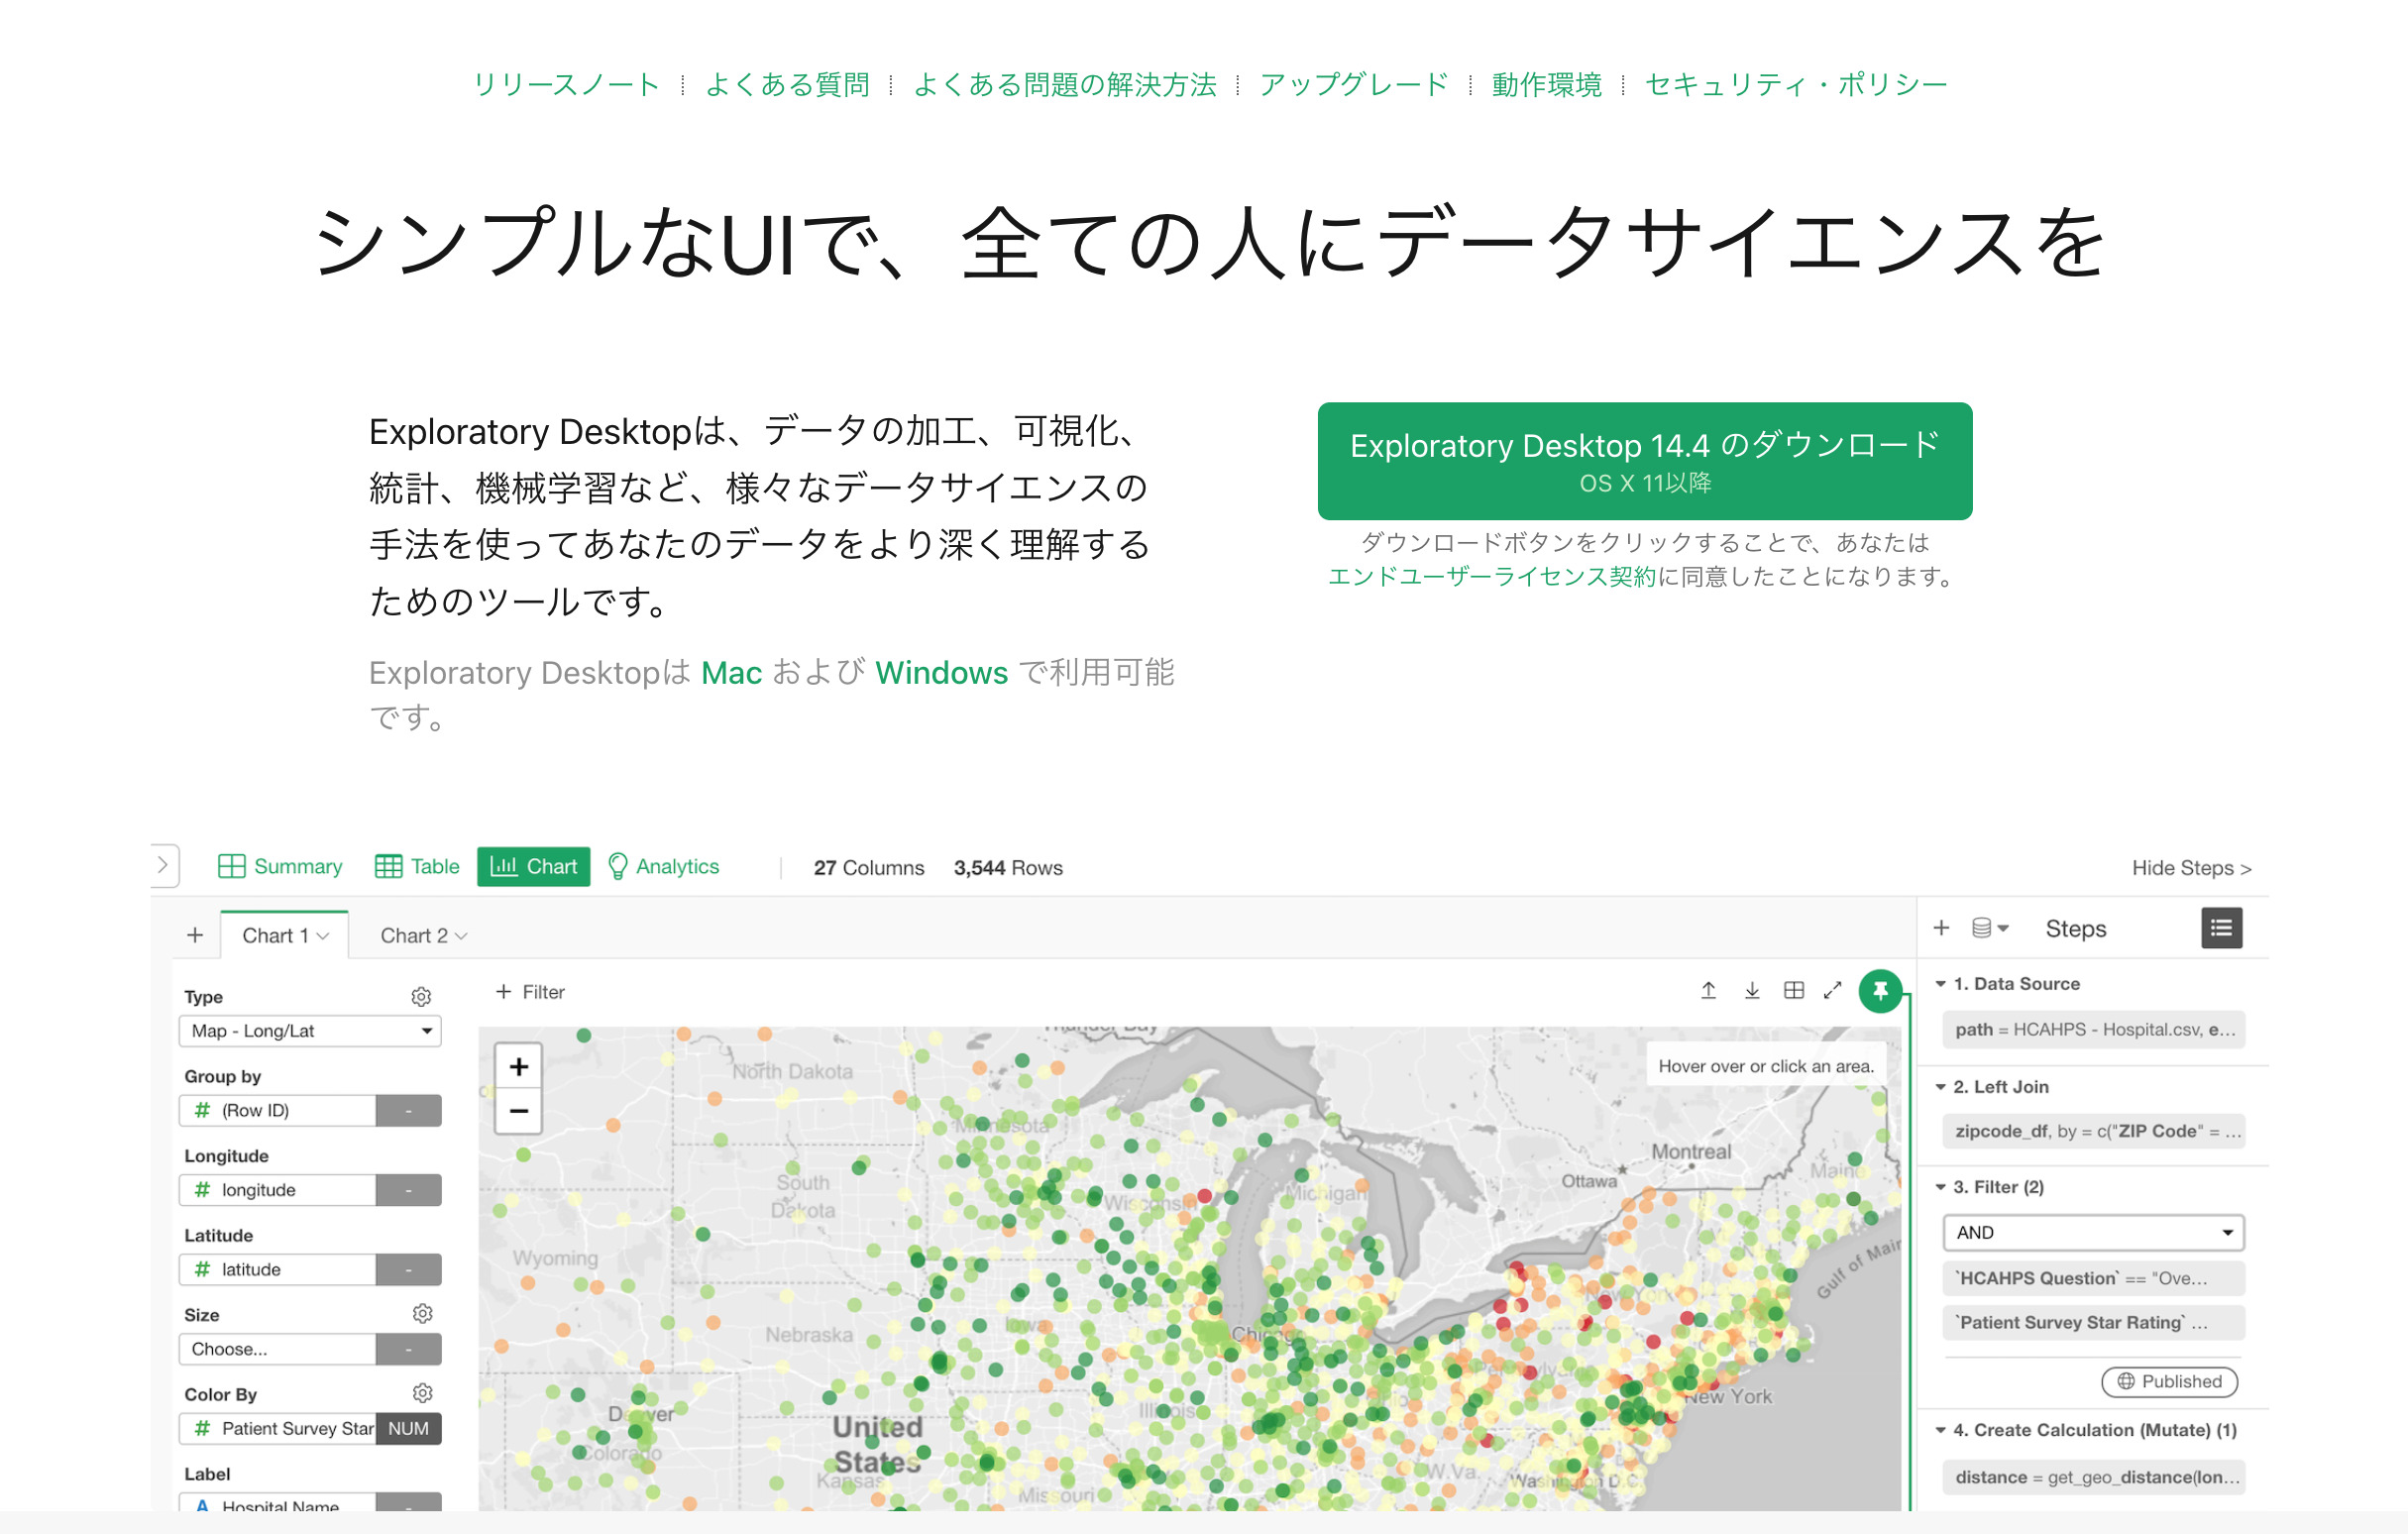This screenshot has width=2408, height=1534.
Task: Click the table grid icon above map
Action: click(1793, 991)
